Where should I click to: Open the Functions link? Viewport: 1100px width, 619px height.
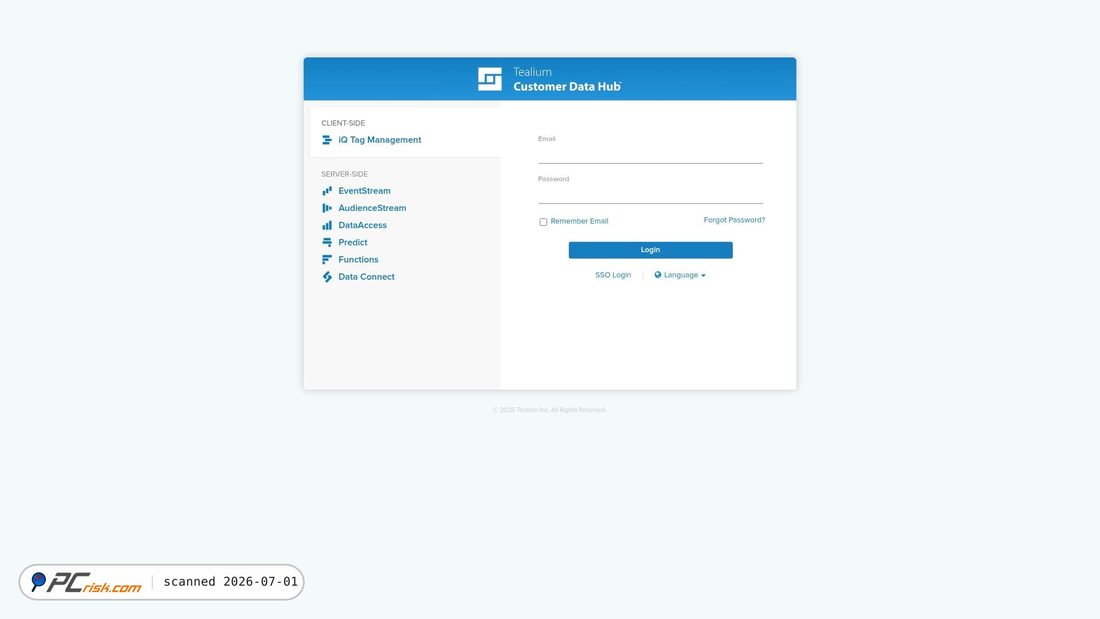point(358,260)
